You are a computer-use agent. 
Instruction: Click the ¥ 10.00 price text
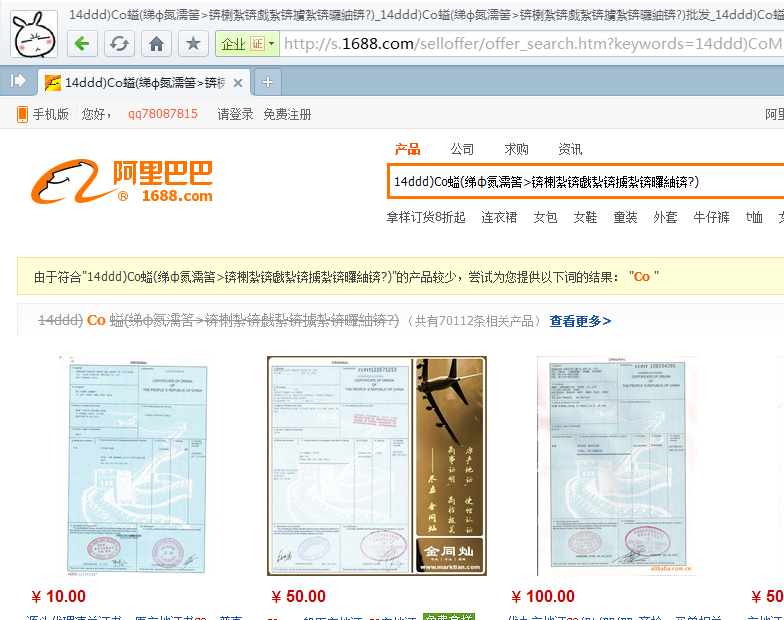pyautogui.click(x=58, y=596)
